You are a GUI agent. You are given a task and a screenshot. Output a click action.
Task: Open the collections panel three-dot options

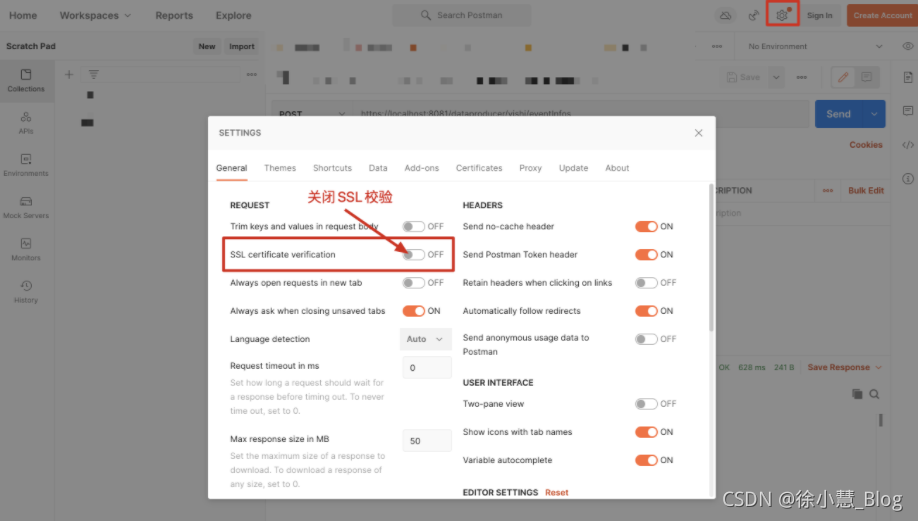point(252,74)
